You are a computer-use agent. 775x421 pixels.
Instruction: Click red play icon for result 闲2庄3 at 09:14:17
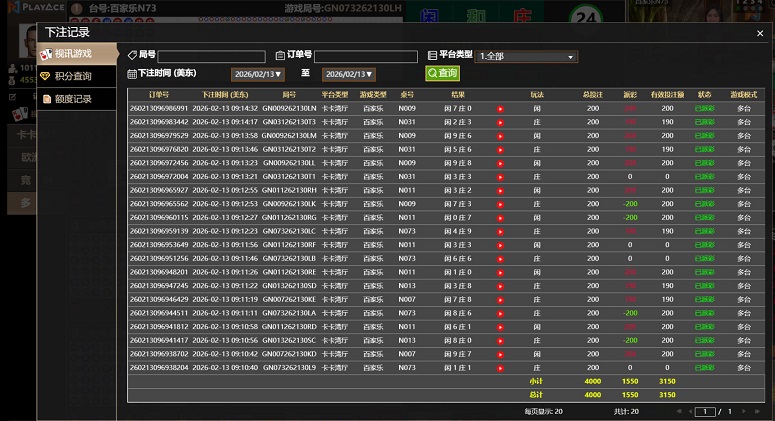pos(500,122)
